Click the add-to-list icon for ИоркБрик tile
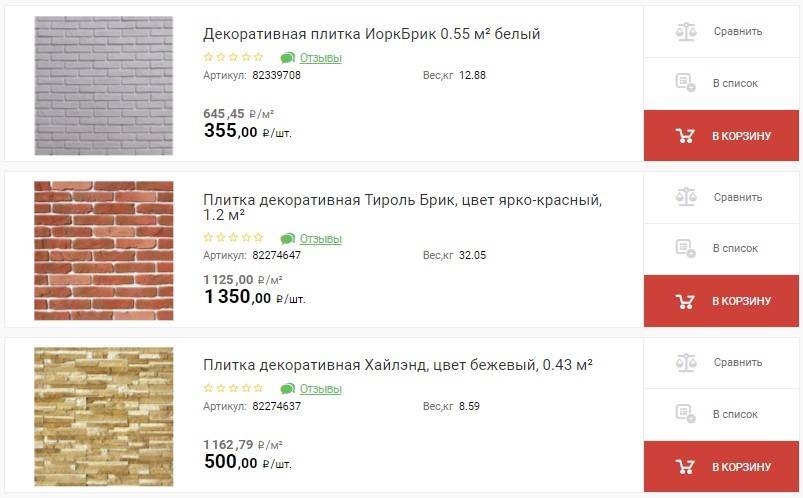Viewport: 803px width, 498px height. pyautogui.click(x=685, y=83)
